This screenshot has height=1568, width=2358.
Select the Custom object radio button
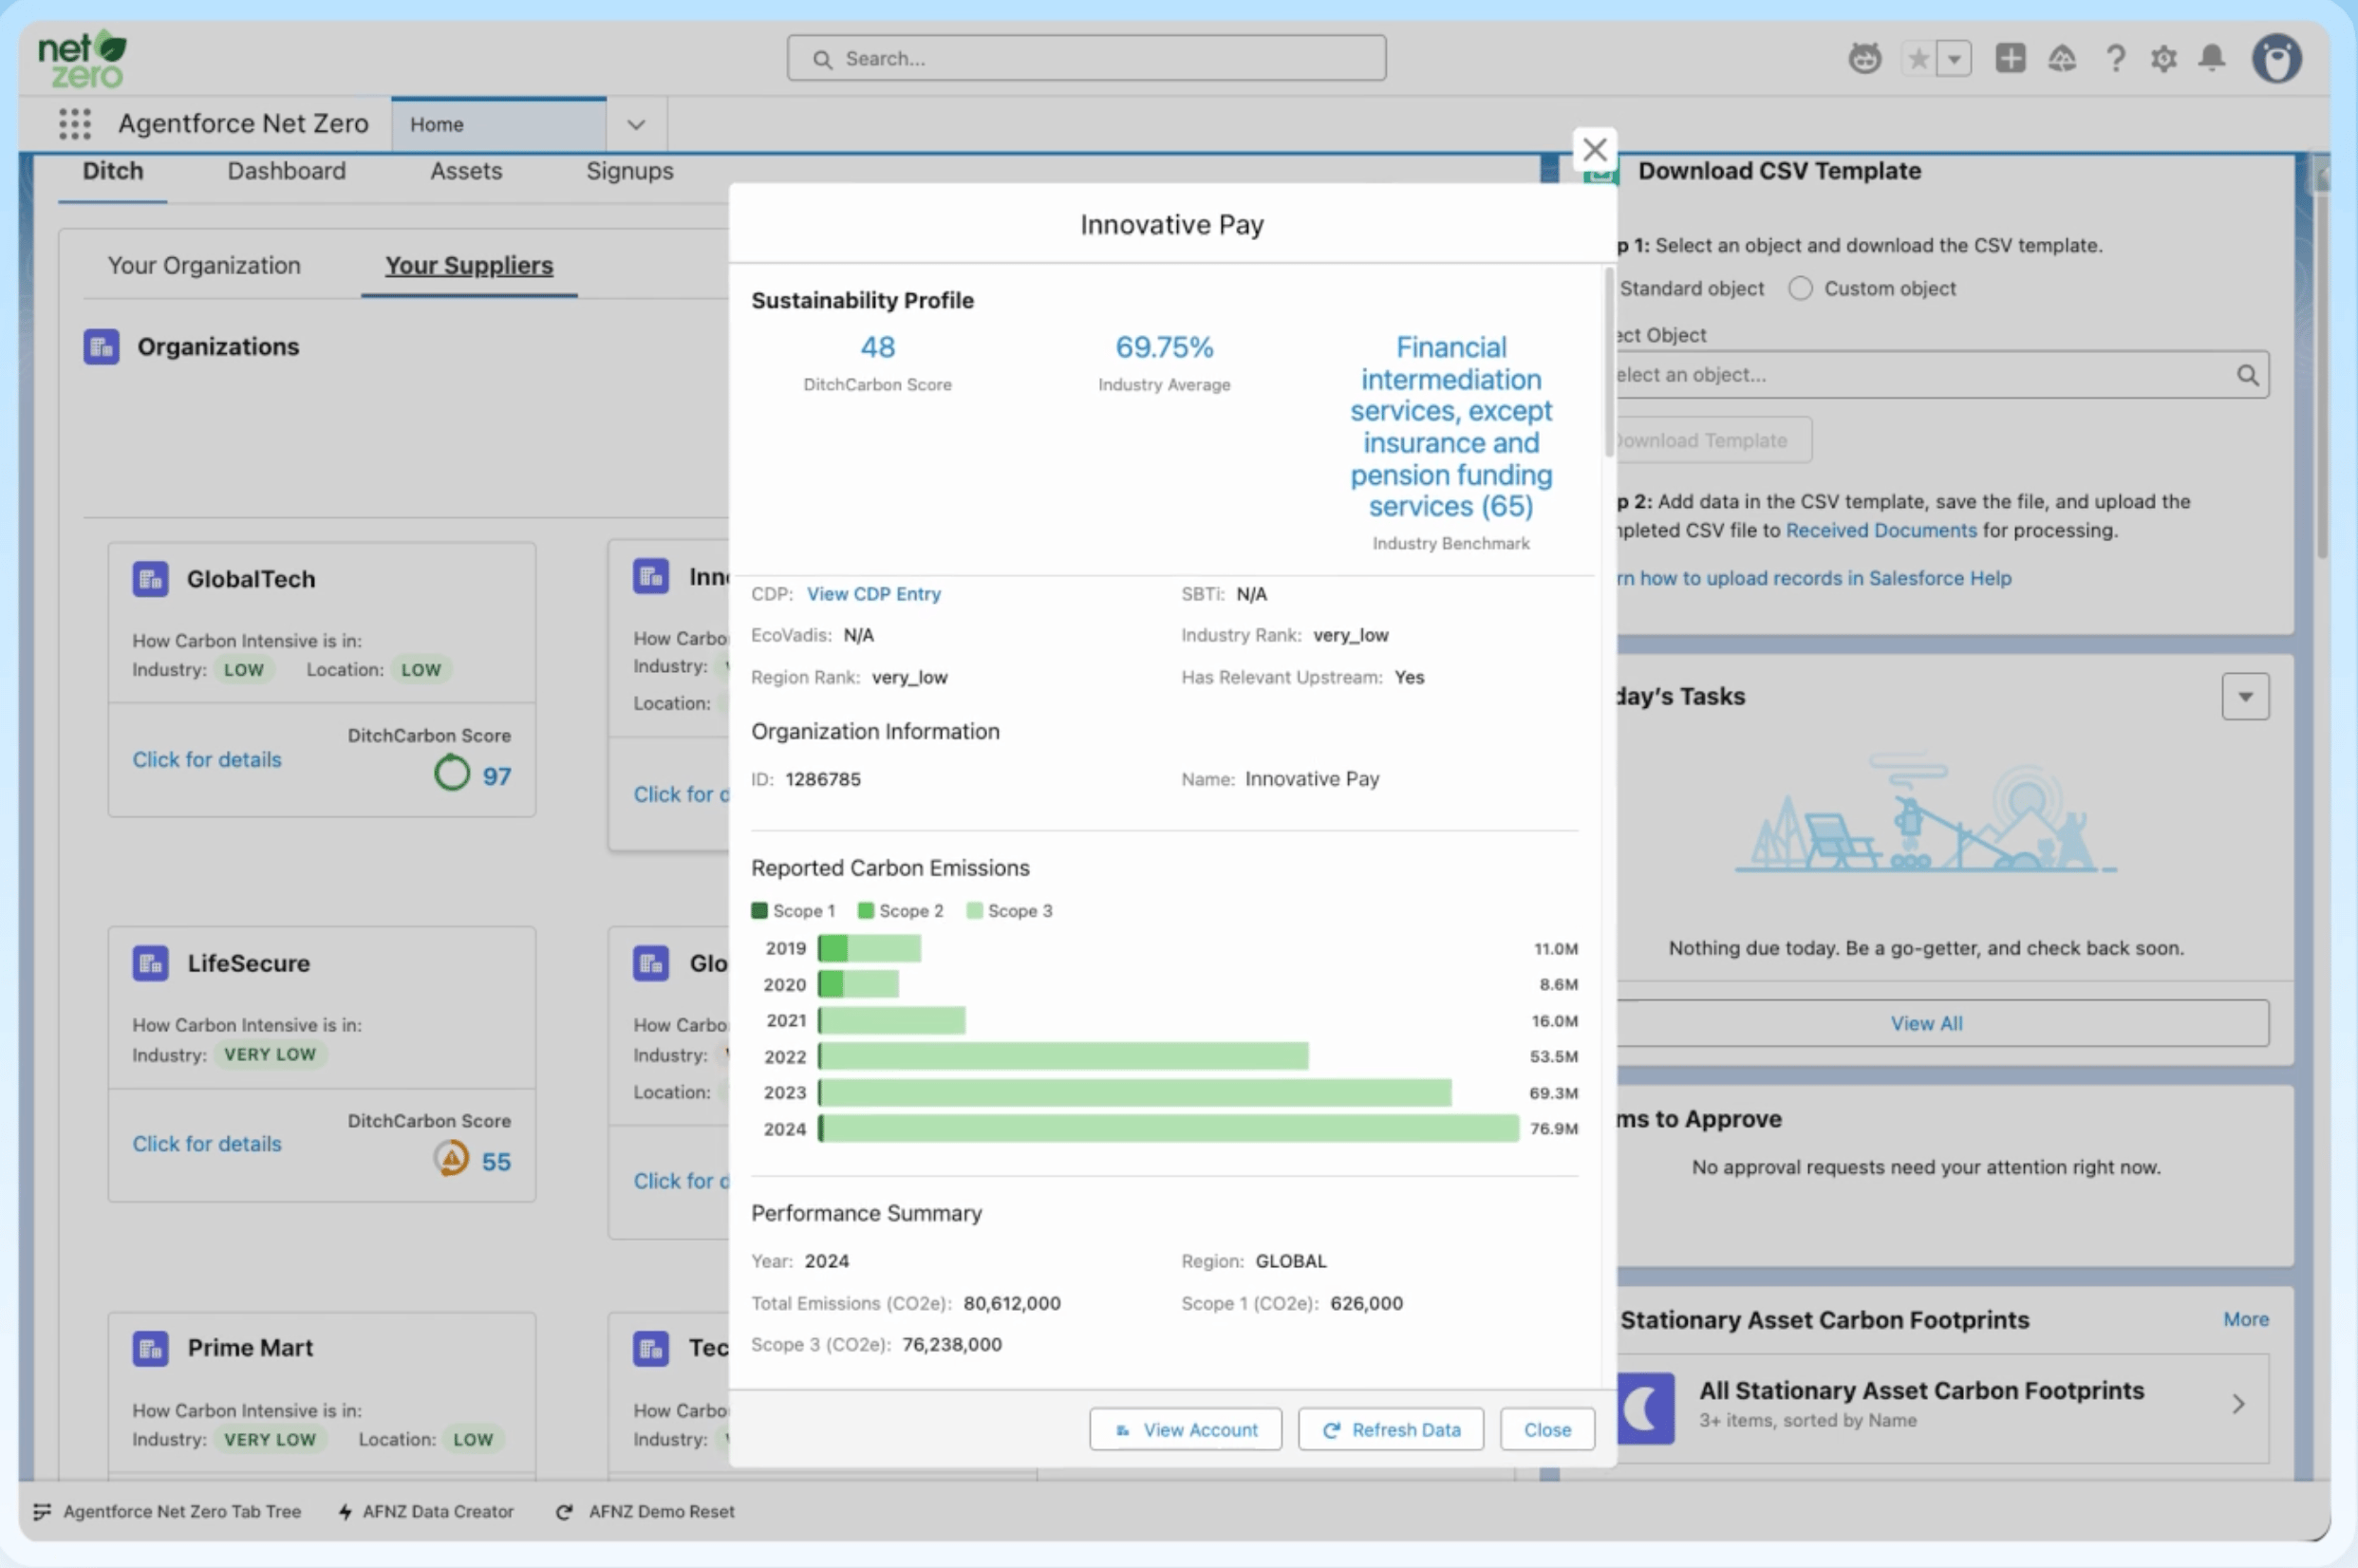pos(1800,289)
